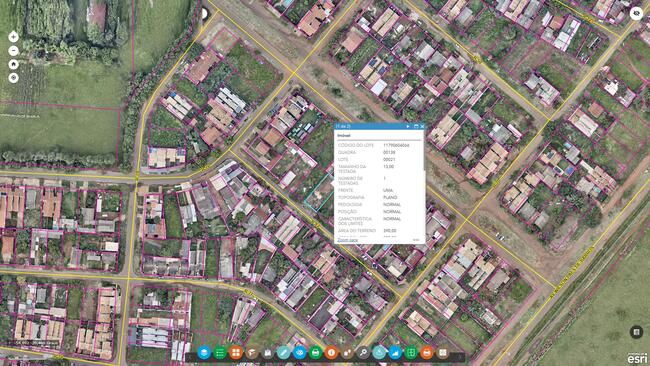Open the brown icon after the basemap gallery
This screenshot has height=366, width=650.
click(x=252, y=353)
